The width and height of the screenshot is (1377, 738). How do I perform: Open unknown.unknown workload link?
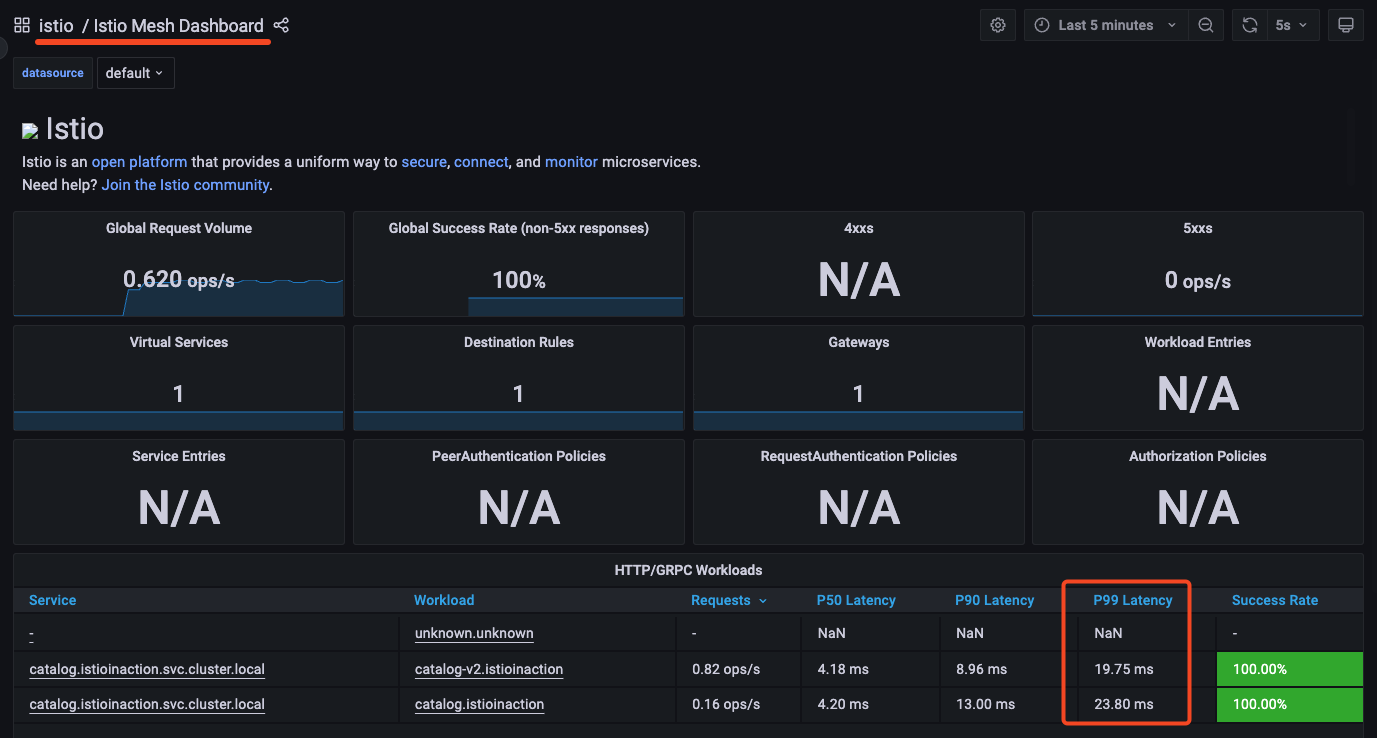tap(474, 633)
